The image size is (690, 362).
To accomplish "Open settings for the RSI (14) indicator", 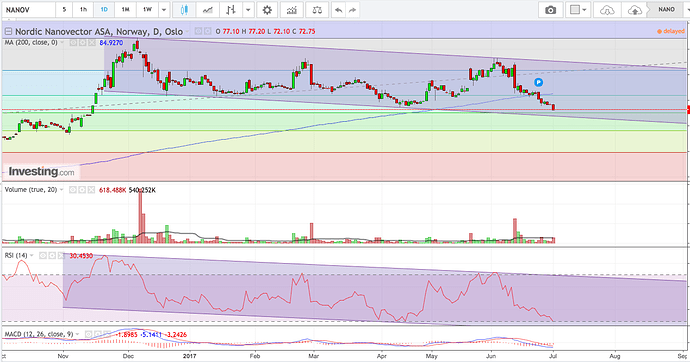I will [52, 255].
